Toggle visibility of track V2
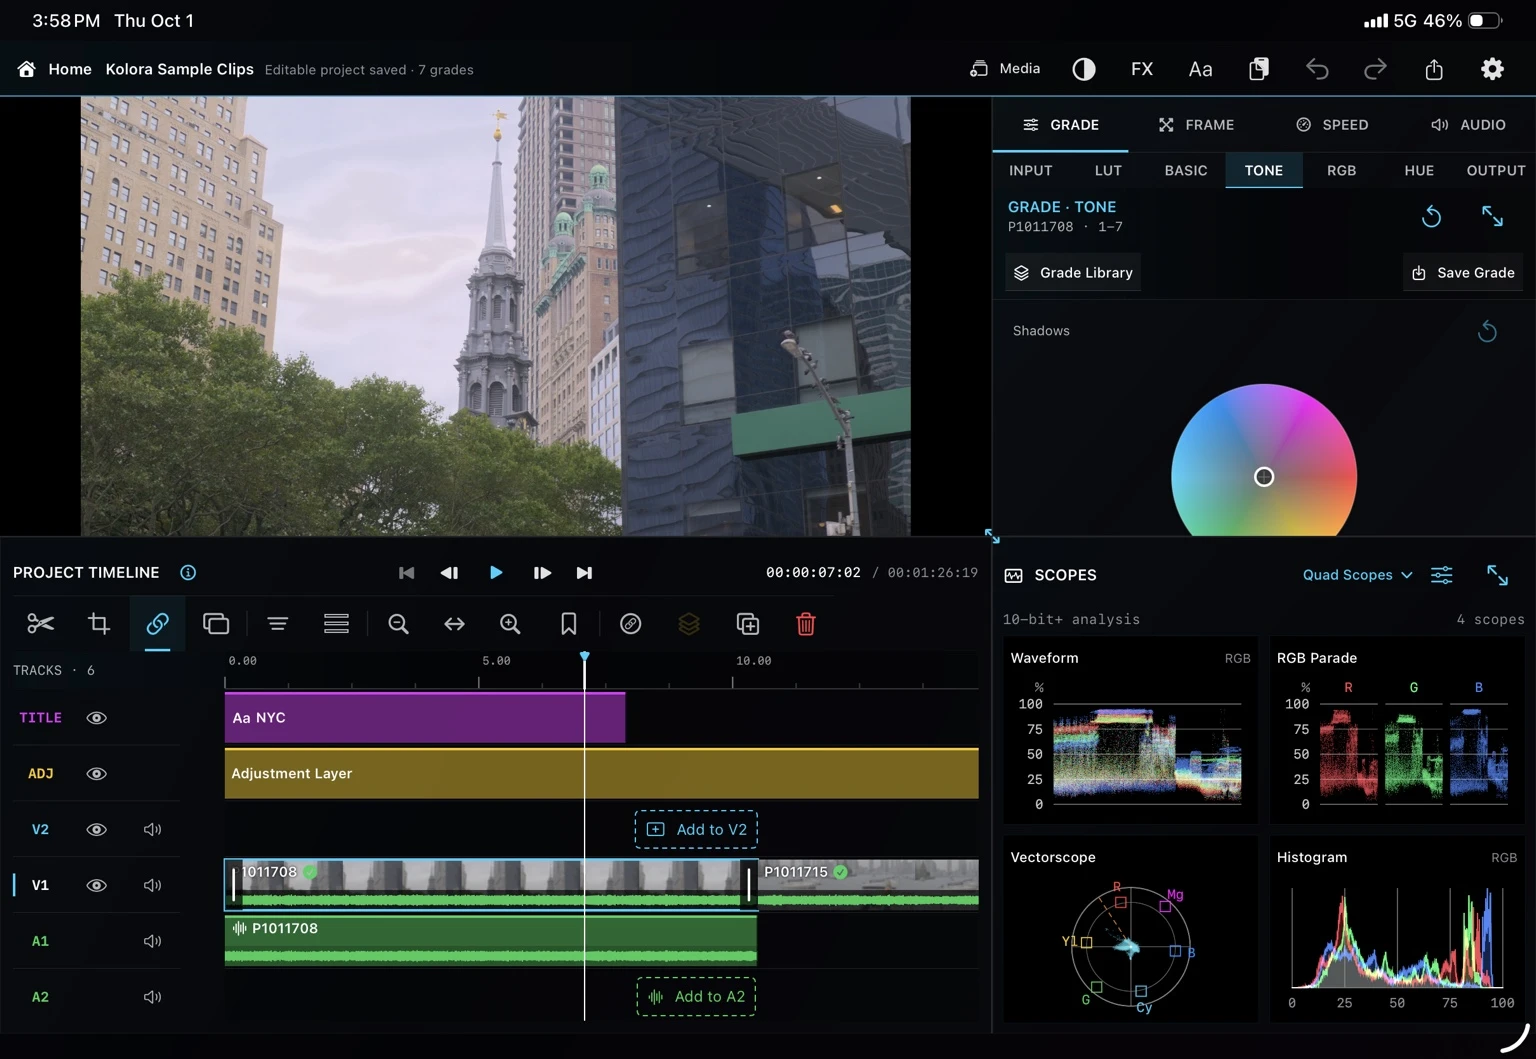Image resolution: width=1536 pixels, height=1059 pixels. (97, 830)
